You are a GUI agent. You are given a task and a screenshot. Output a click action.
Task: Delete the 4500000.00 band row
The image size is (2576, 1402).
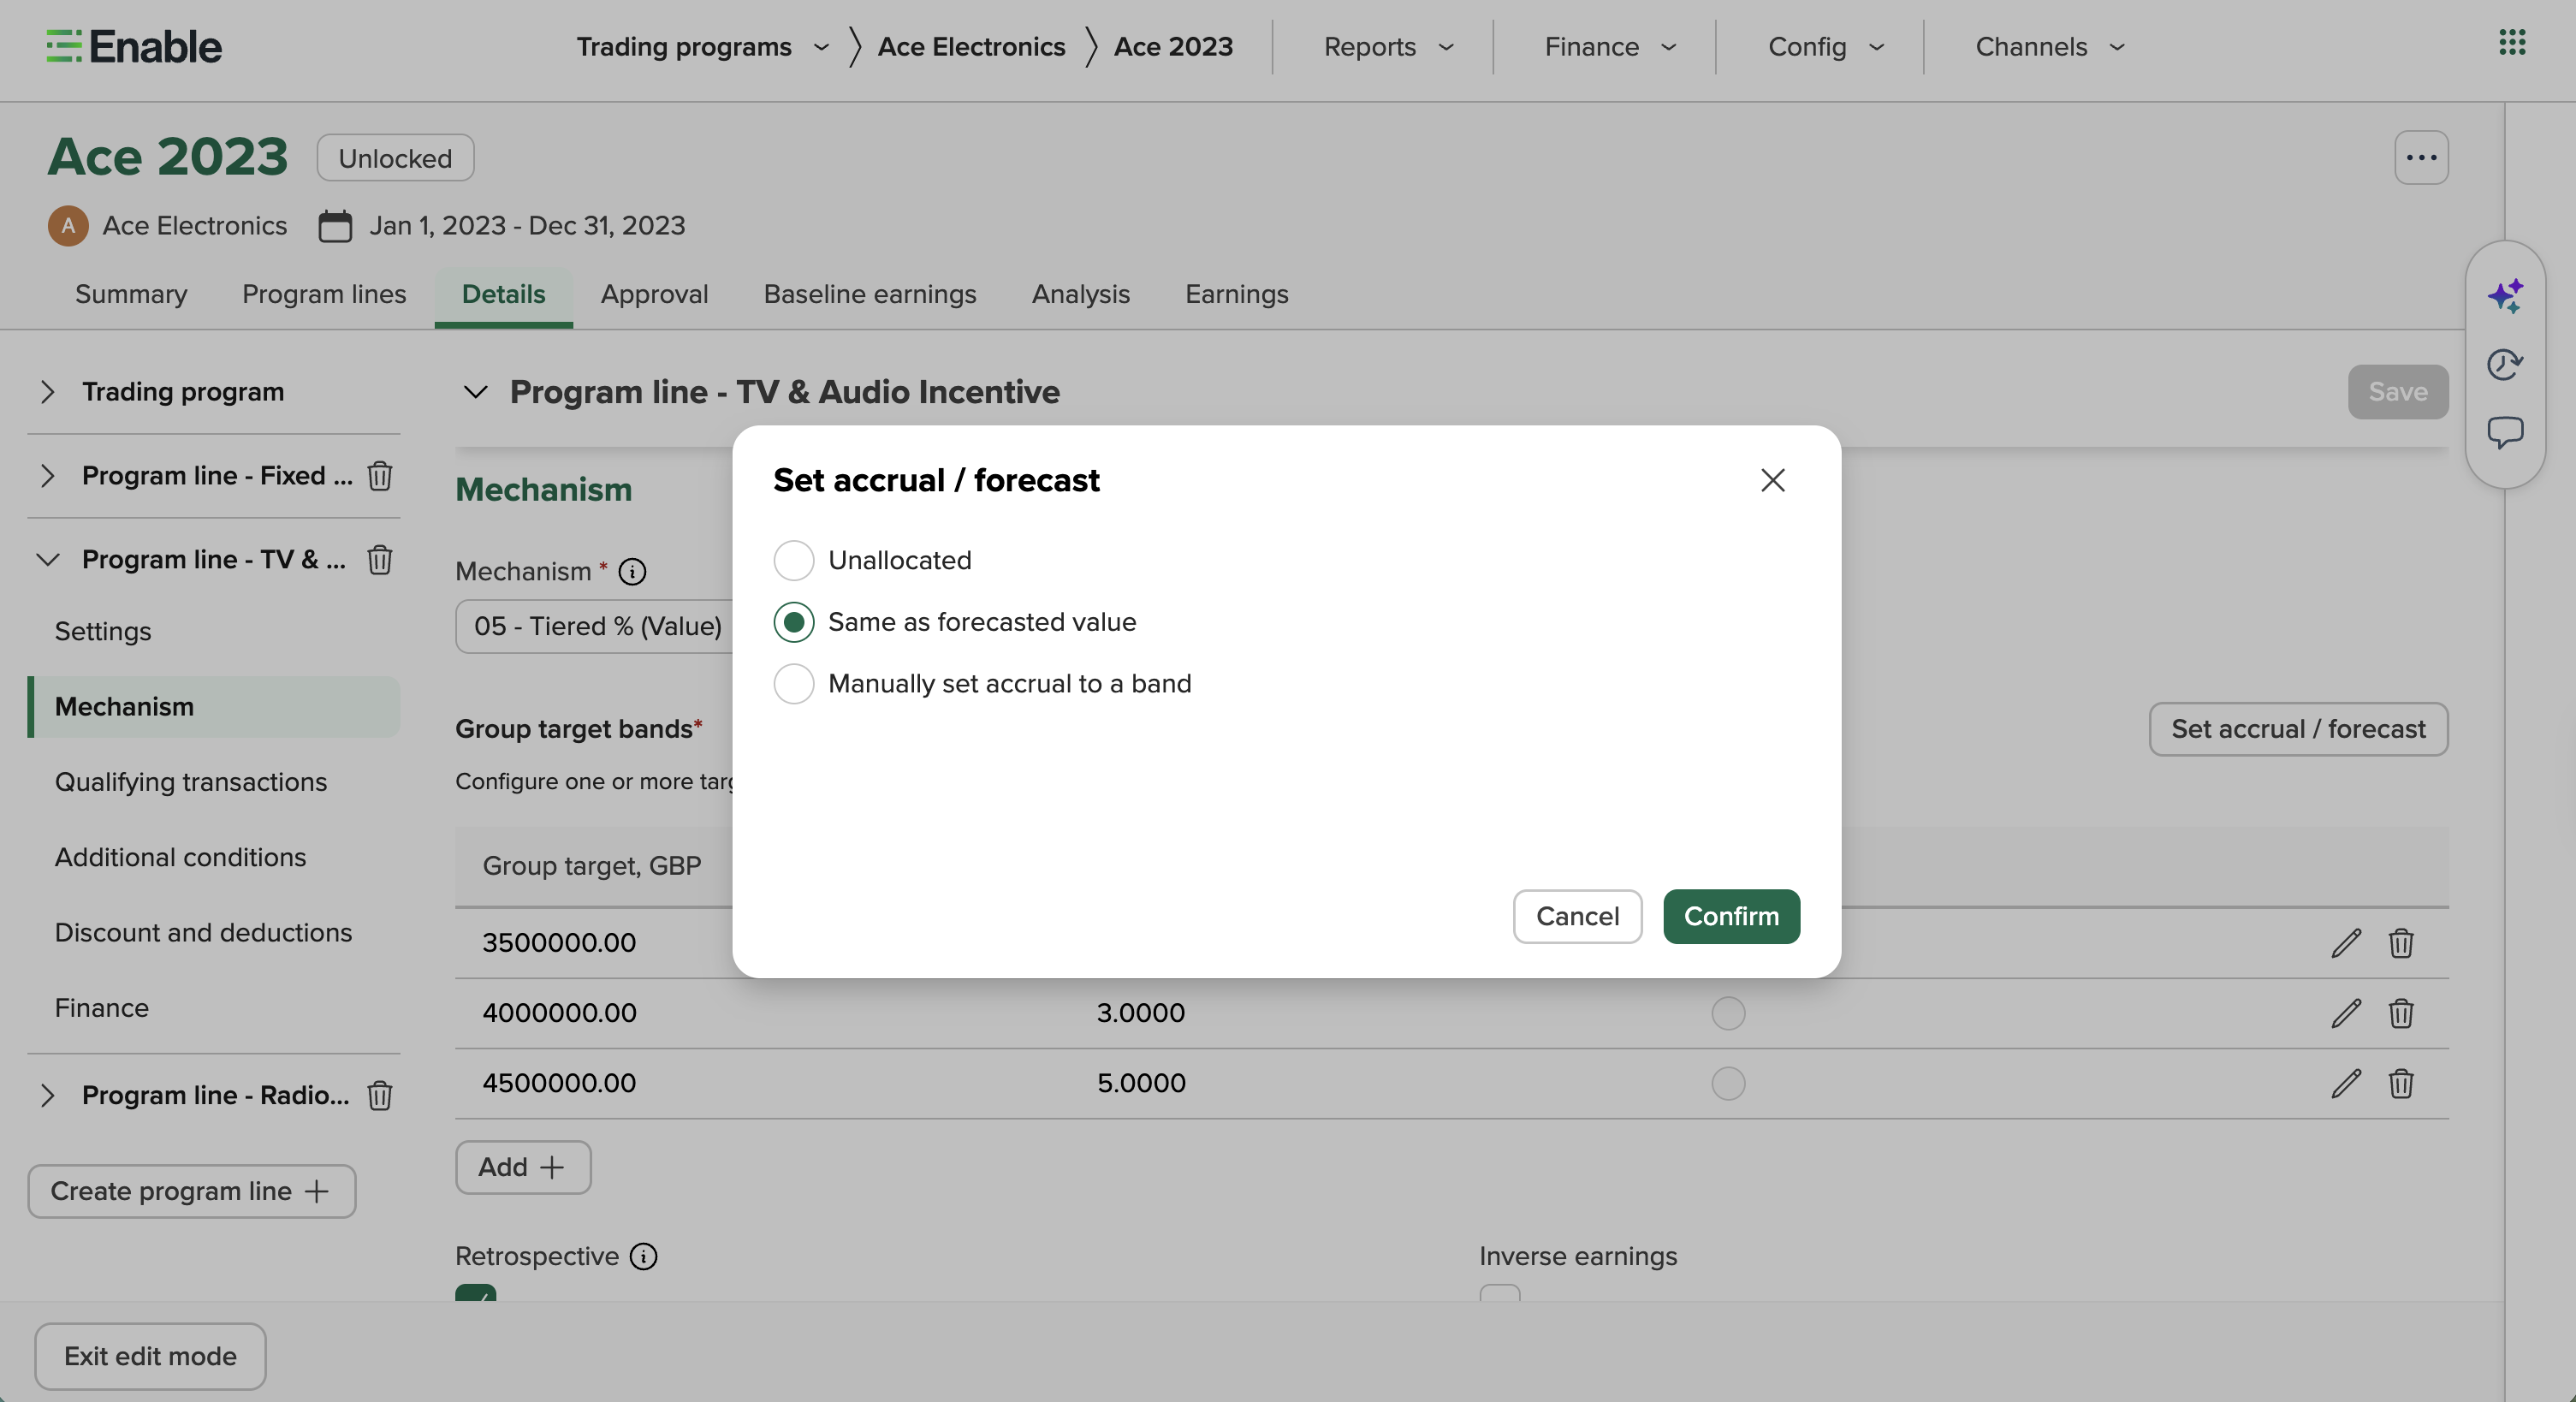(x=2401, y=1083)
